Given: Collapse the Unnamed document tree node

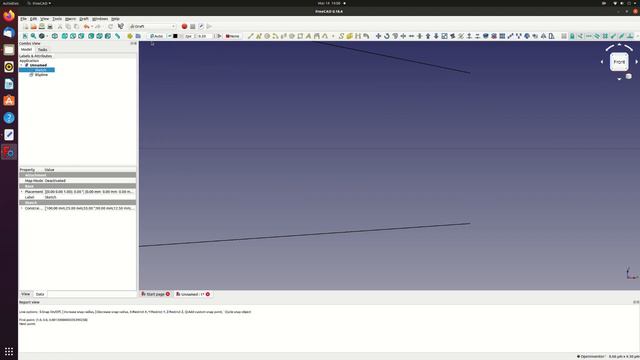Looking at the screenshot, I should point(22,65).
